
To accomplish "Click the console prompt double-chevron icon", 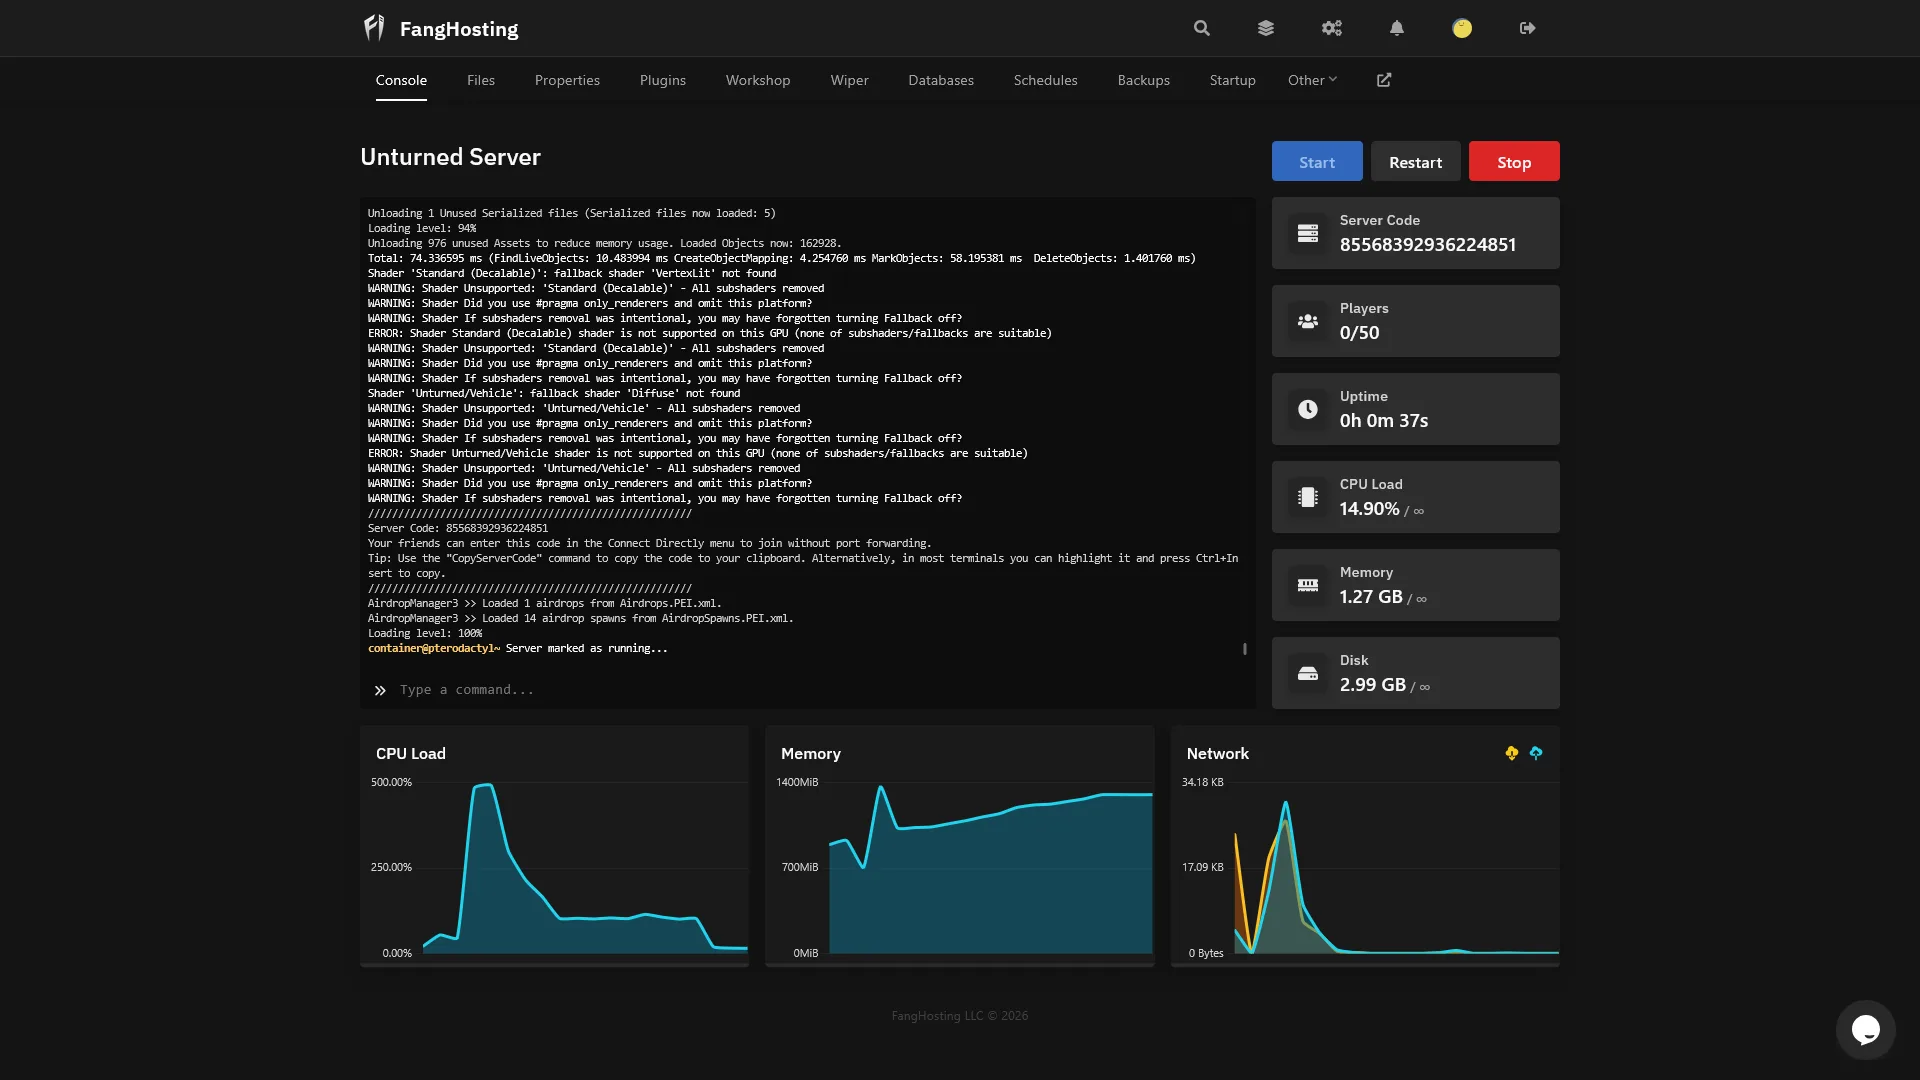I will (380, 690).
